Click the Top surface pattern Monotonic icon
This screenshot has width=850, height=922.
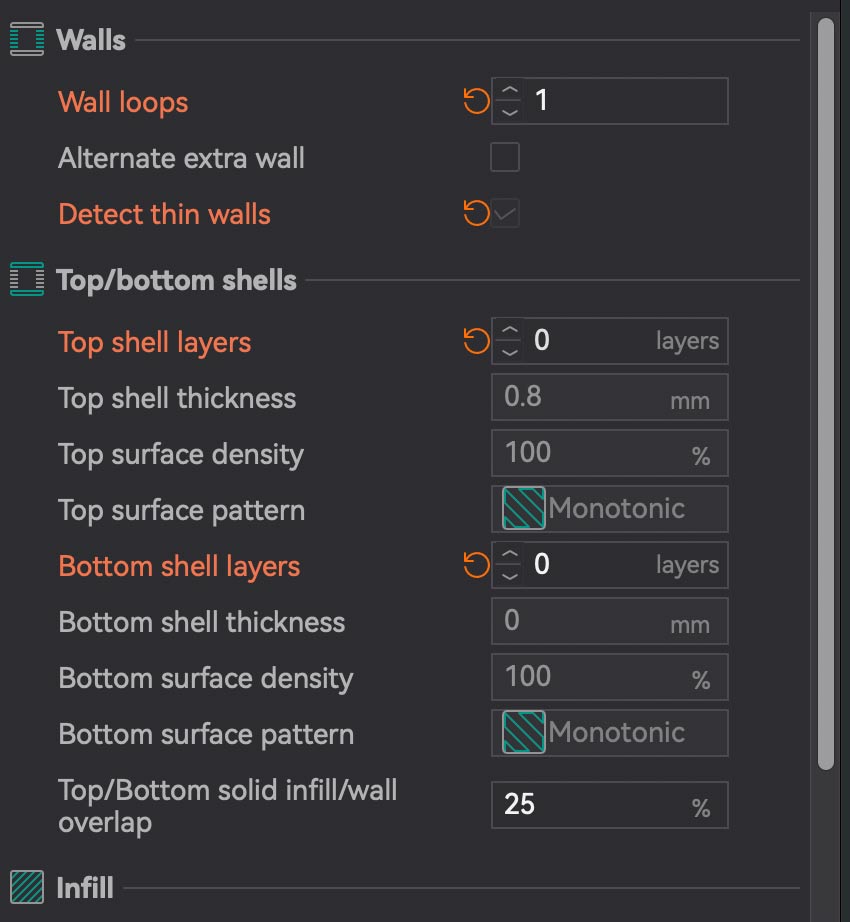coord(524,509)
